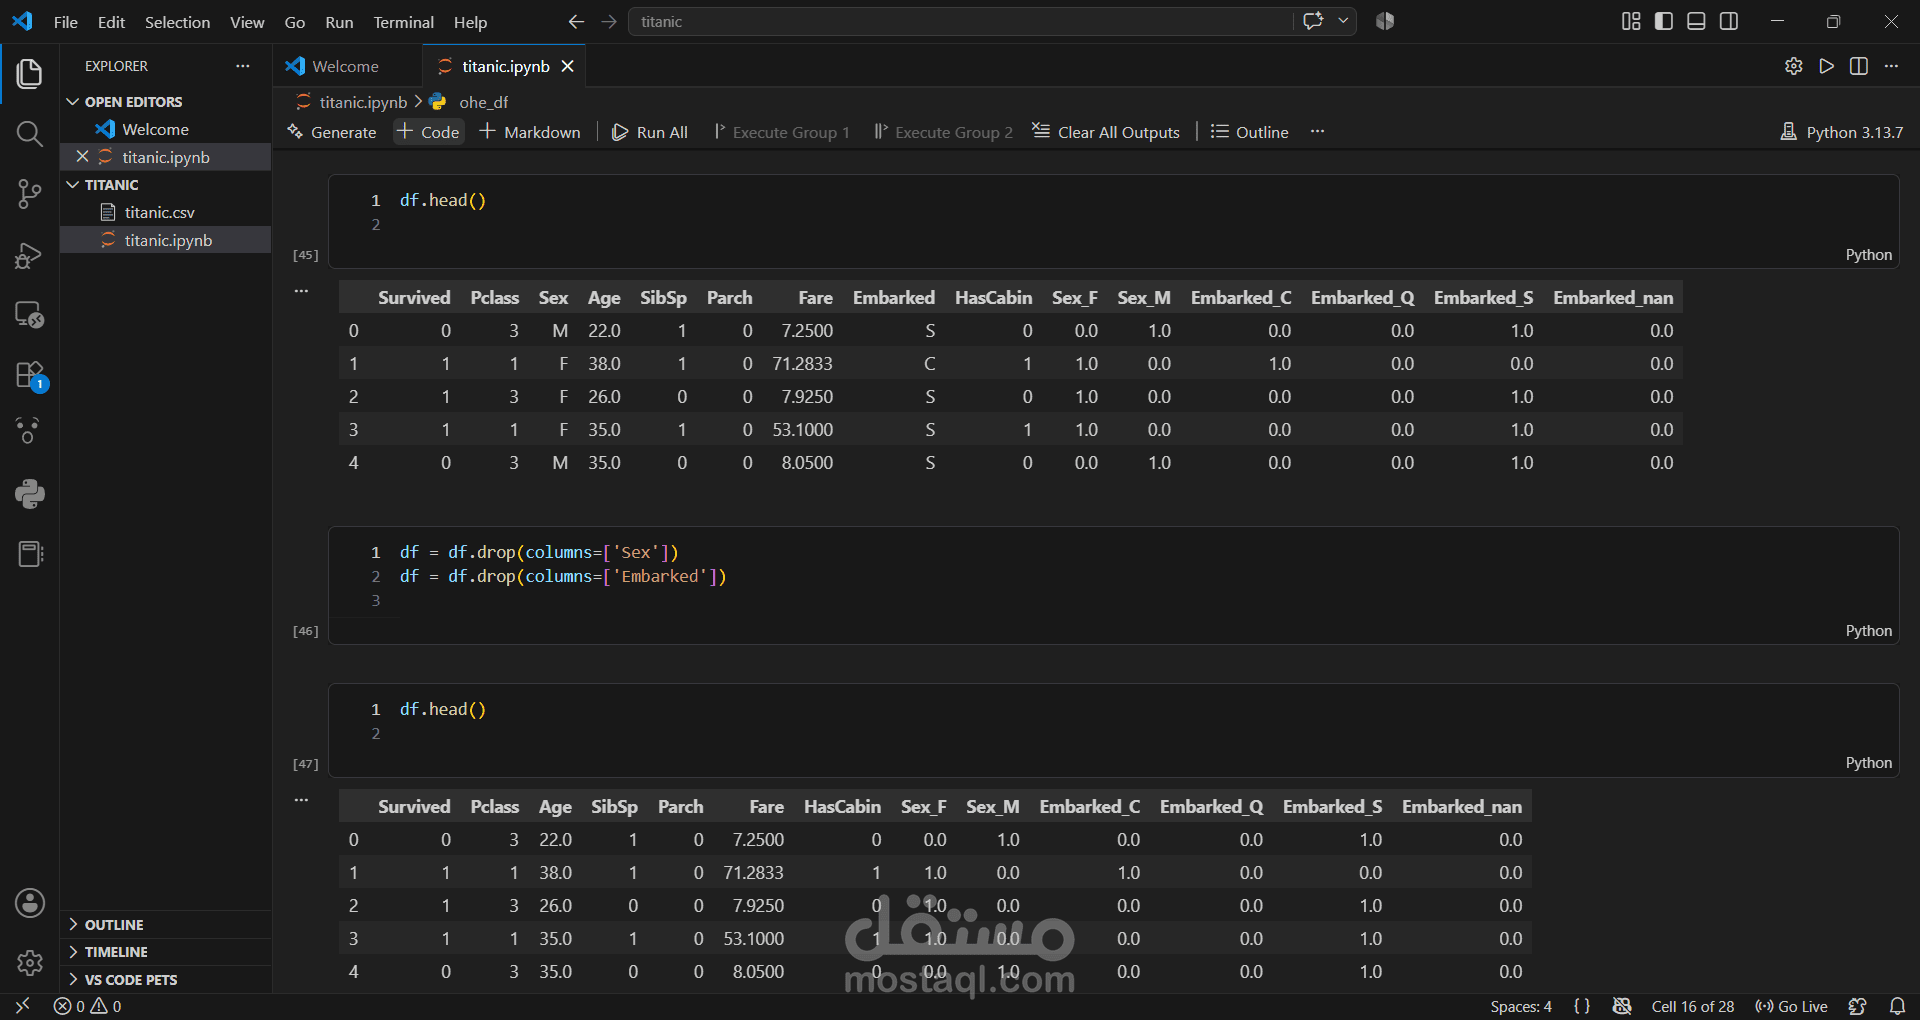This screenshot has width=1920, height=1020.
Task: Toggle the primary side bar
Action: (x=1664, y=21)
